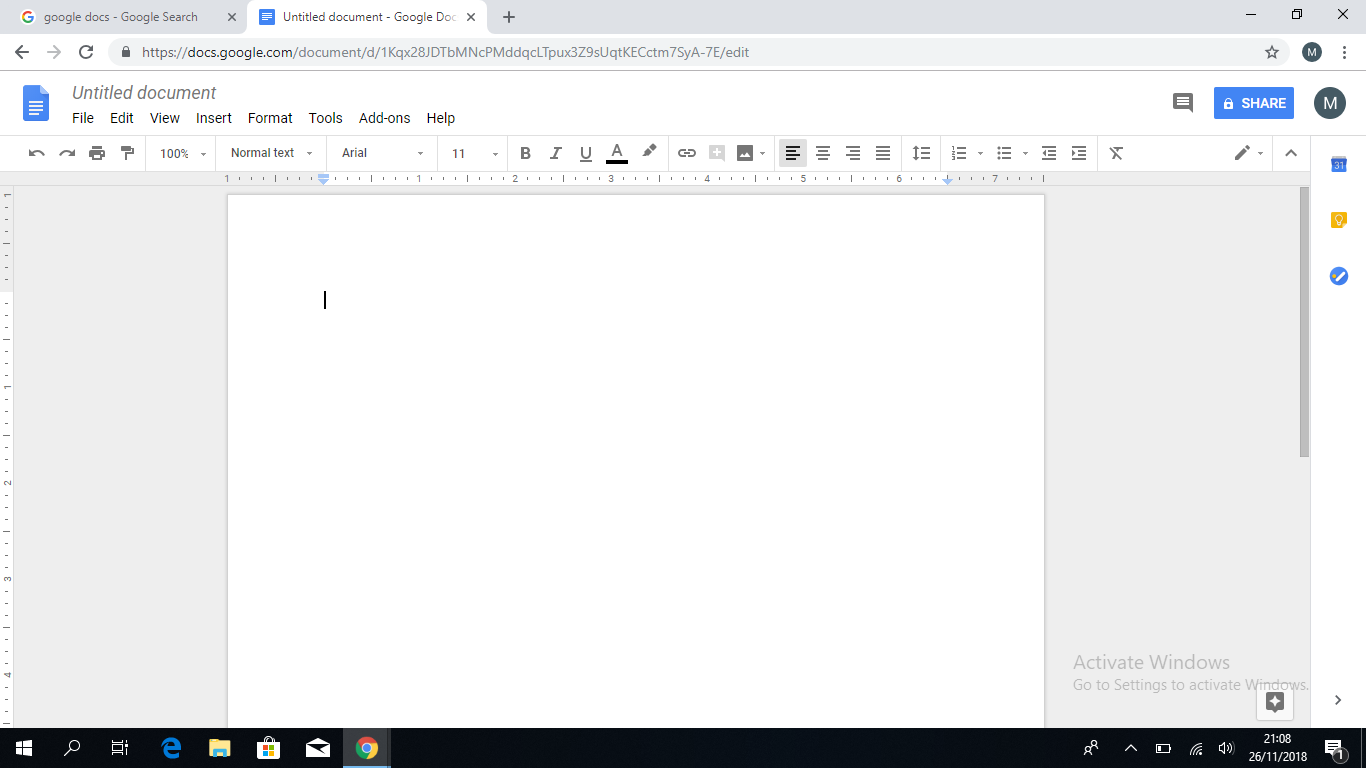
Task: Open the text color picker
Action: [617, 153]
